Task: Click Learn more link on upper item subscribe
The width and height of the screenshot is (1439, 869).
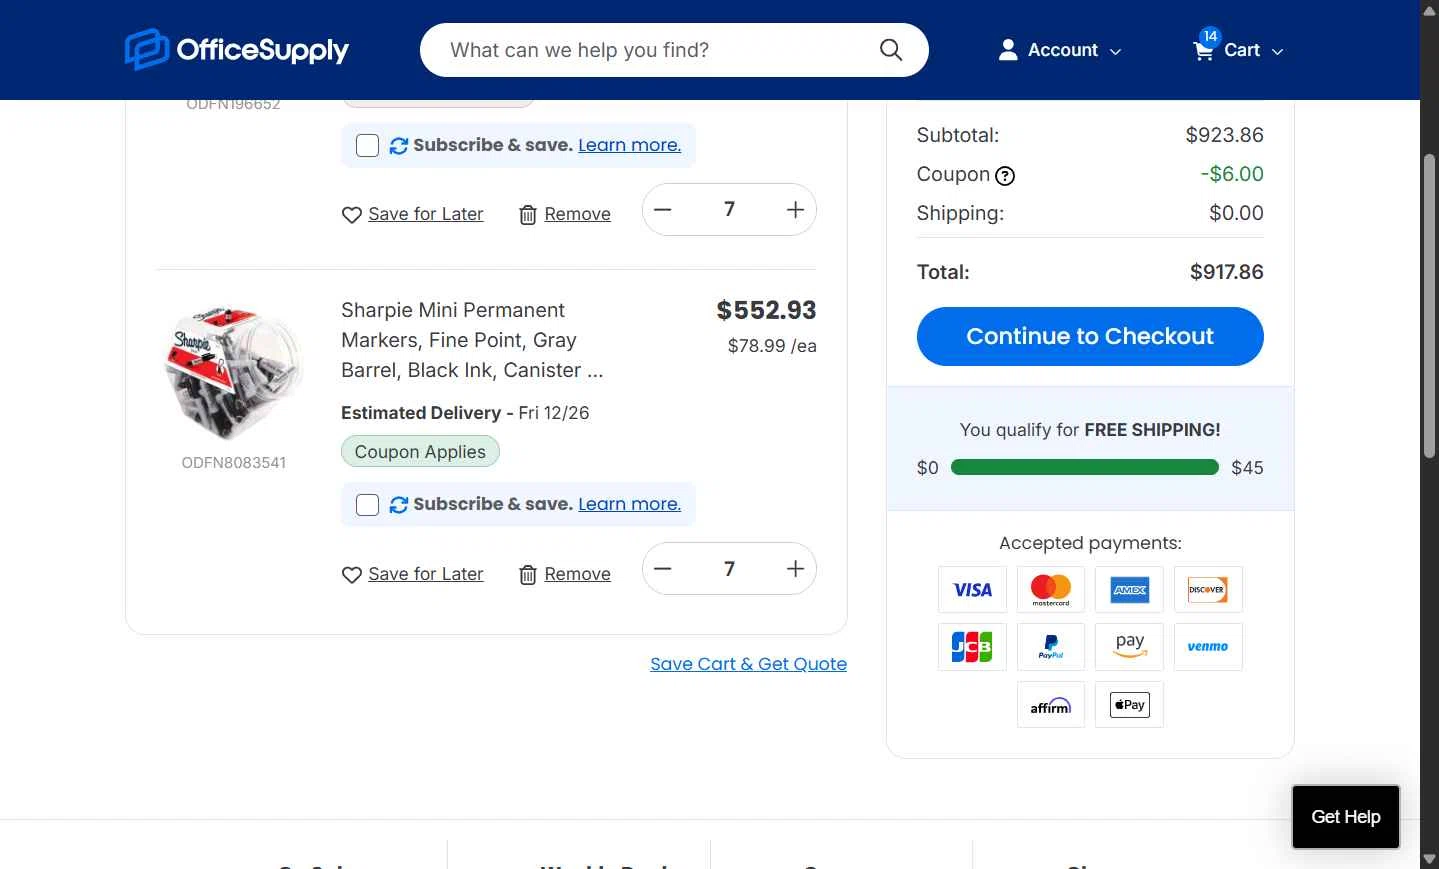Action: tap(629, 145)
